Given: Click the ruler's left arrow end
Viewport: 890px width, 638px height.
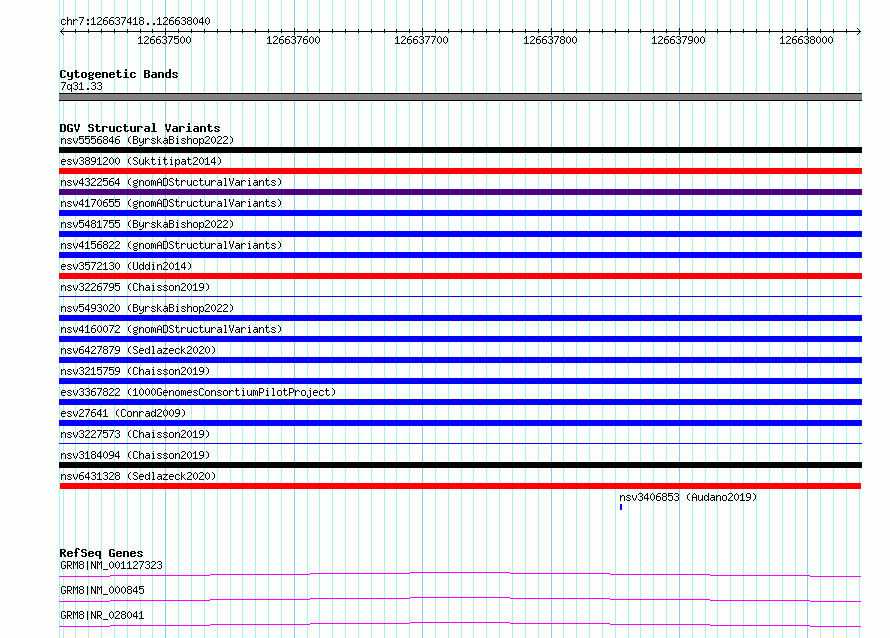Looking at the screenshot, I should [62, 31].
